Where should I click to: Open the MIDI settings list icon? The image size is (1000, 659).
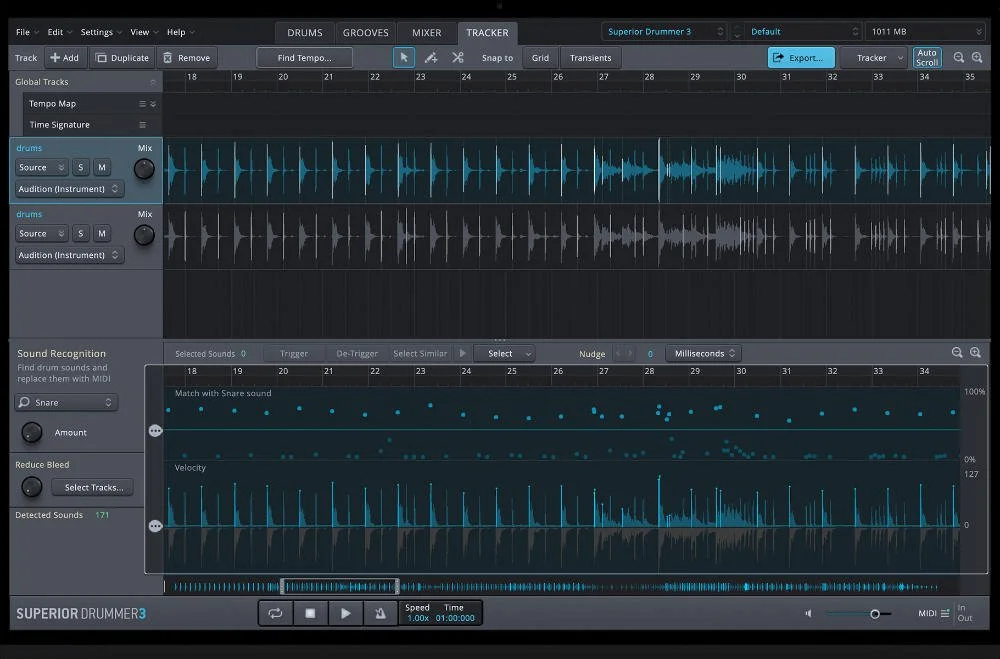[945, 613]
